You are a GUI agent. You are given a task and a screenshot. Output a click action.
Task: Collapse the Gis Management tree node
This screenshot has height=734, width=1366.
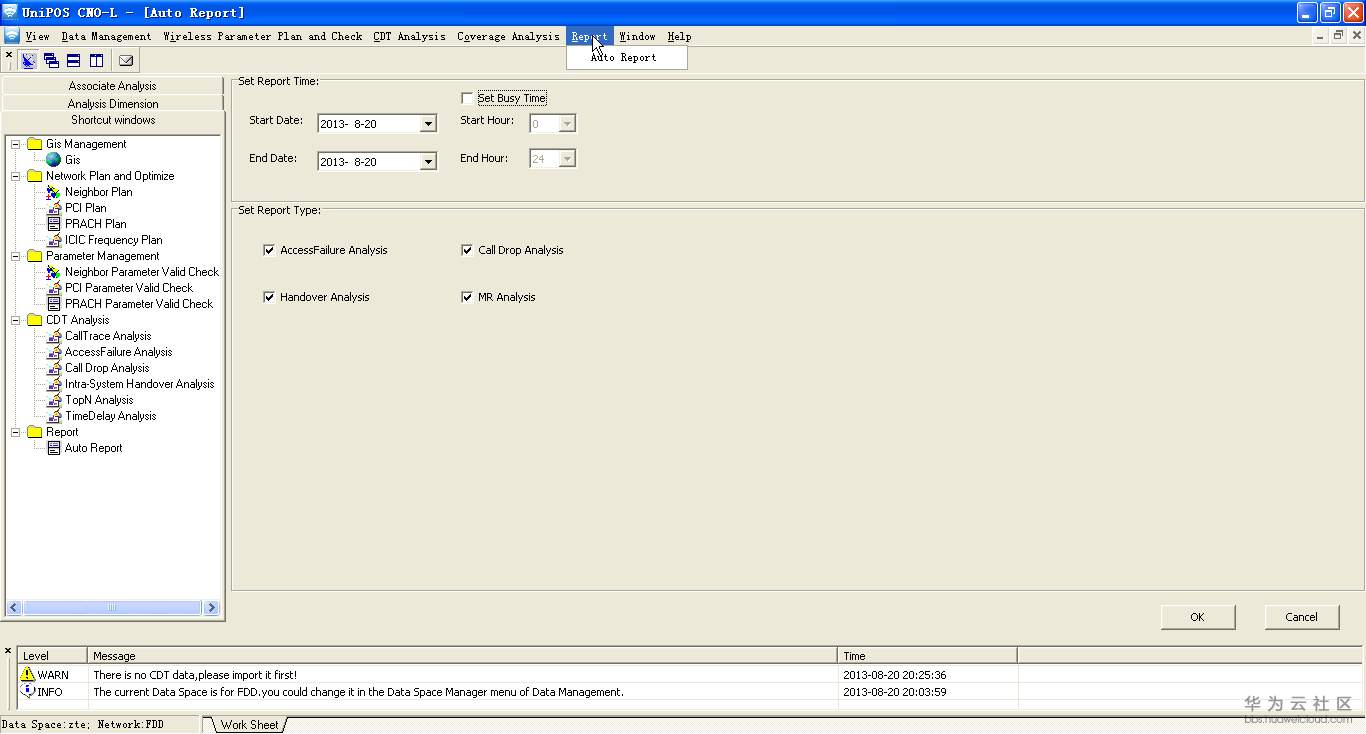[x=16, y=144]
